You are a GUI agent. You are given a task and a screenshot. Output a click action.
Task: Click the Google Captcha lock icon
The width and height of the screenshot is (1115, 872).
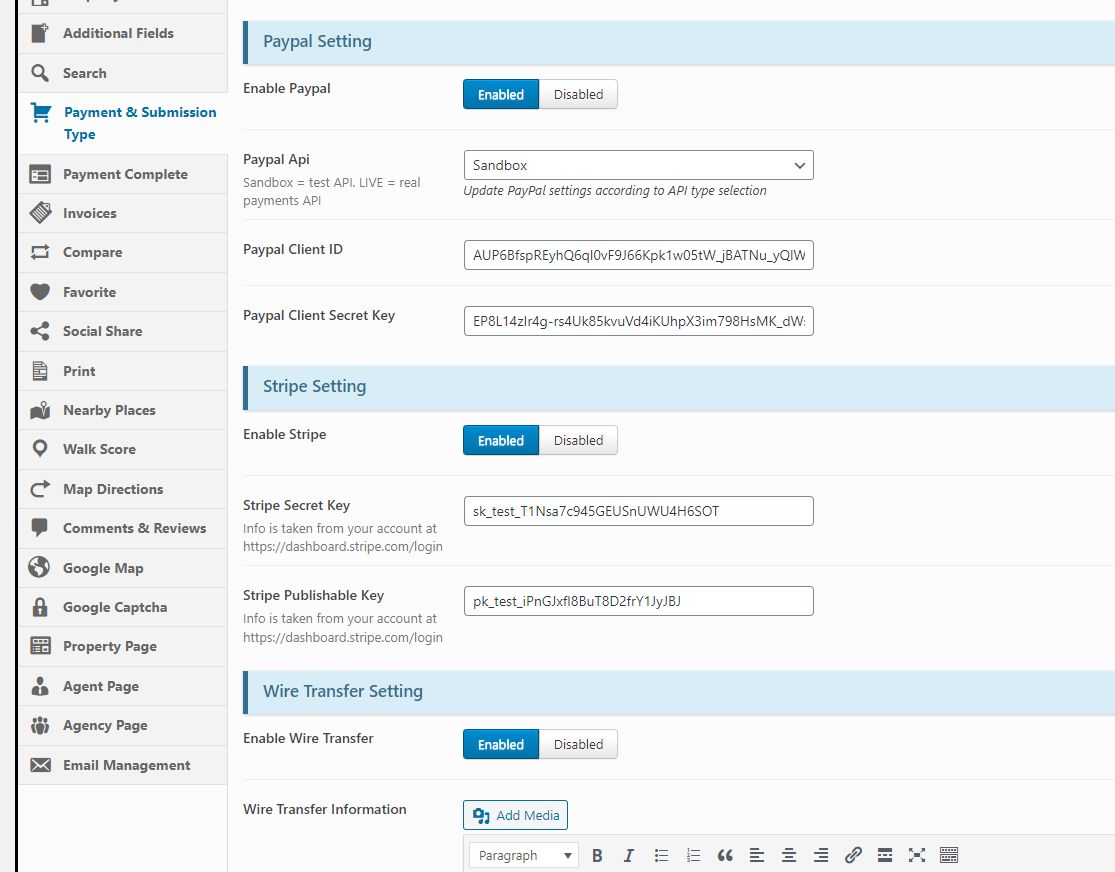(x=41, y=607)
